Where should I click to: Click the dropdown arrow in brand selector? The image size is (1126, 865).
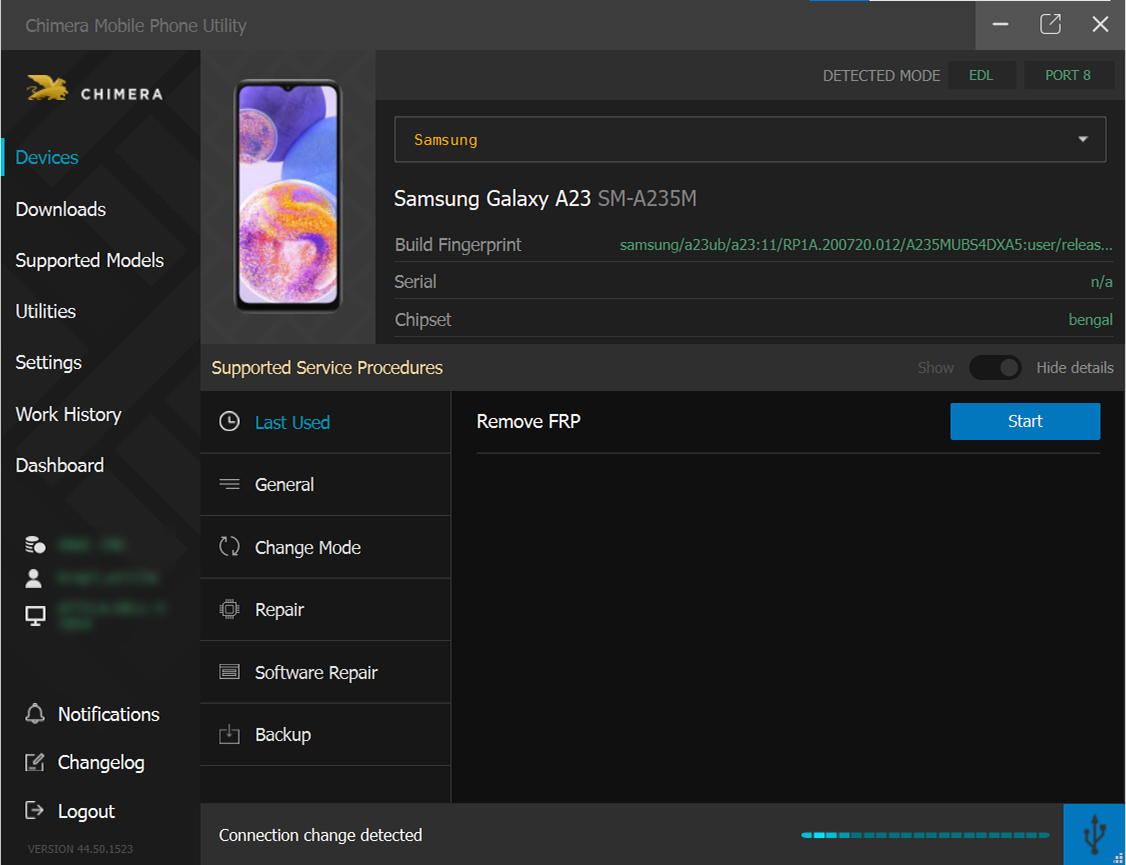pyautogui.click(x=1082, y=140)
